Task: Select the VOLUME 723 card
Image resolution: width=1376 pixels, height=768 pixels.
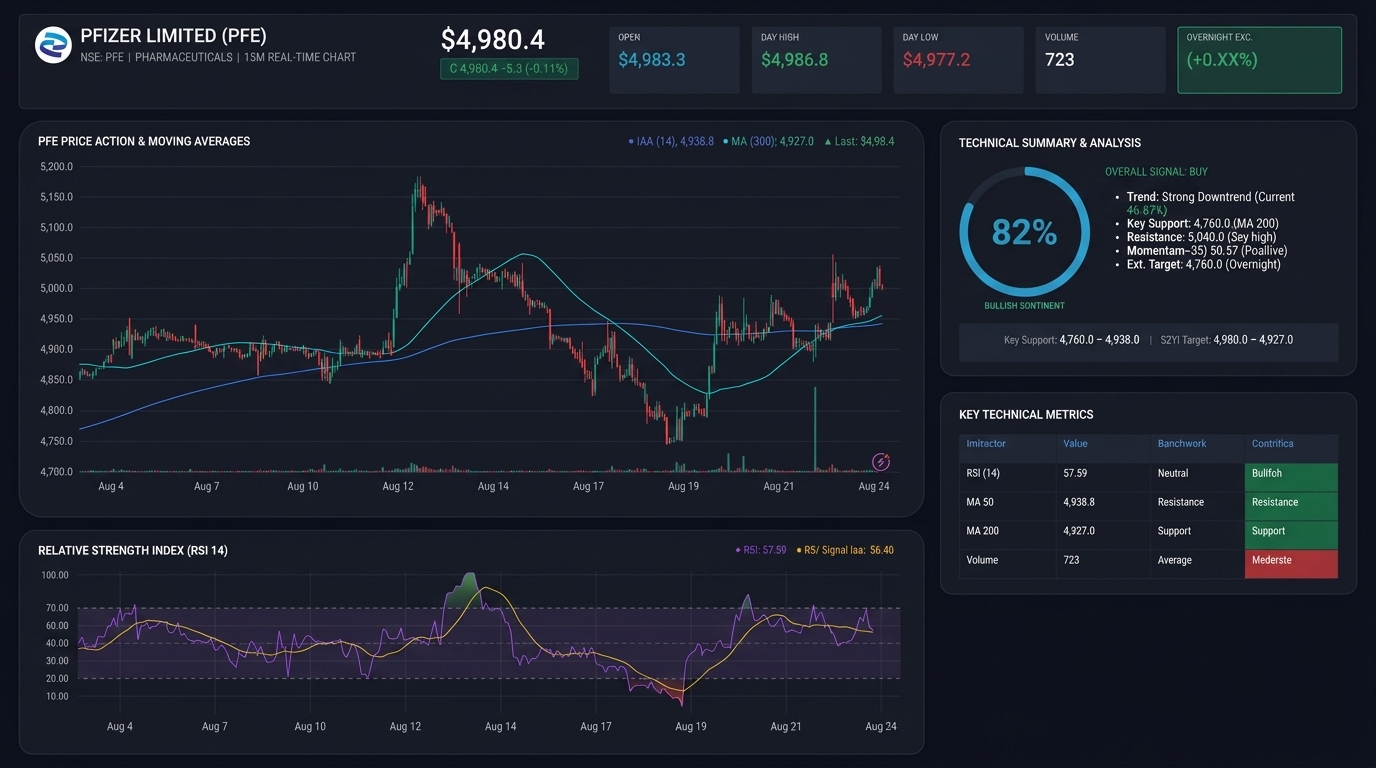Action: pos(1100,60)
